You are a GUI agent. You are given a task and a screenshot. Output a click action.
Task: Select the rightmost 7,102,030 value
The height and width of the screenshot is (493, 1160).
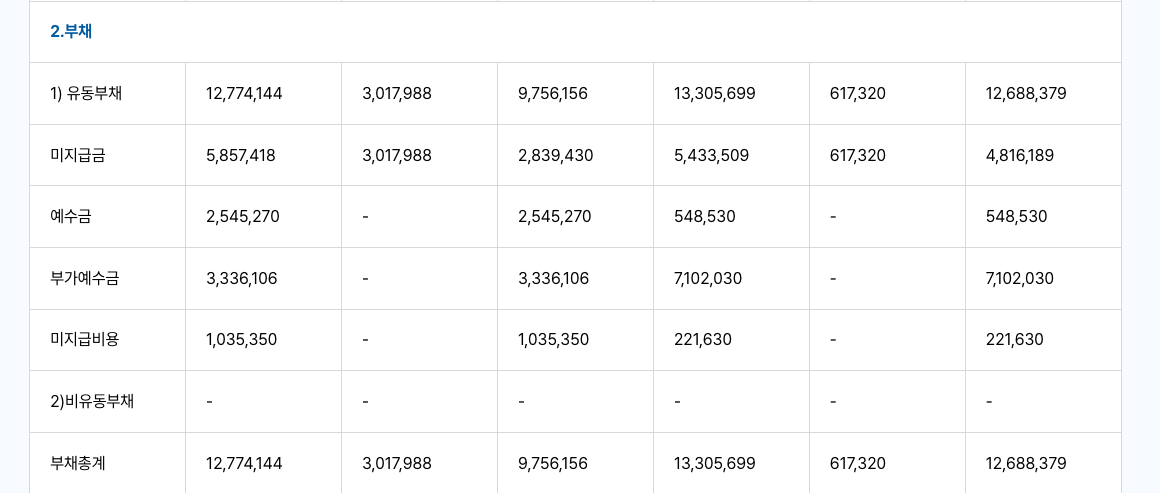coord(1019,278)
